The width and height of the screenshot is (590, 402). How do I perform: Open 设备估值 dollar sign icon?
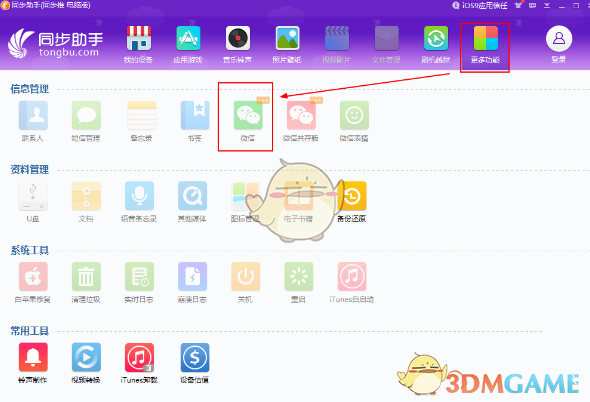pos(195,357)
